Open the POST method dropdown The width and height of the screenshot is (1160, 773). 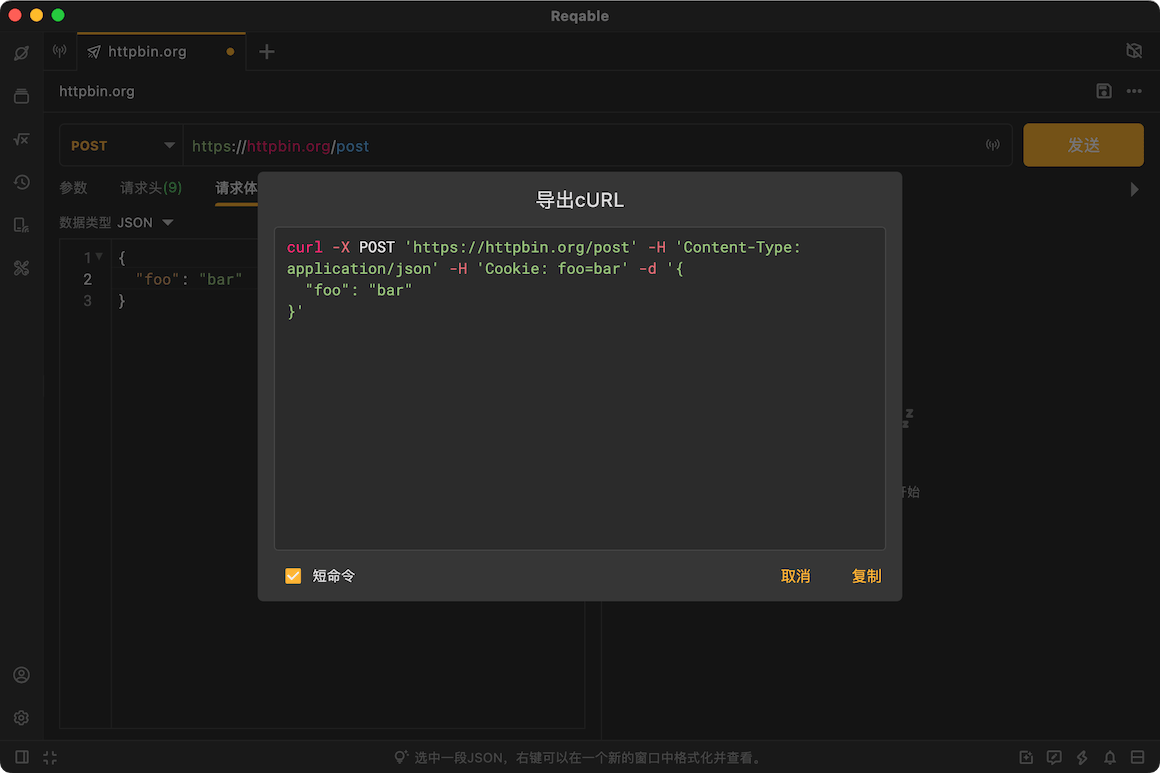tap(121, 146)
